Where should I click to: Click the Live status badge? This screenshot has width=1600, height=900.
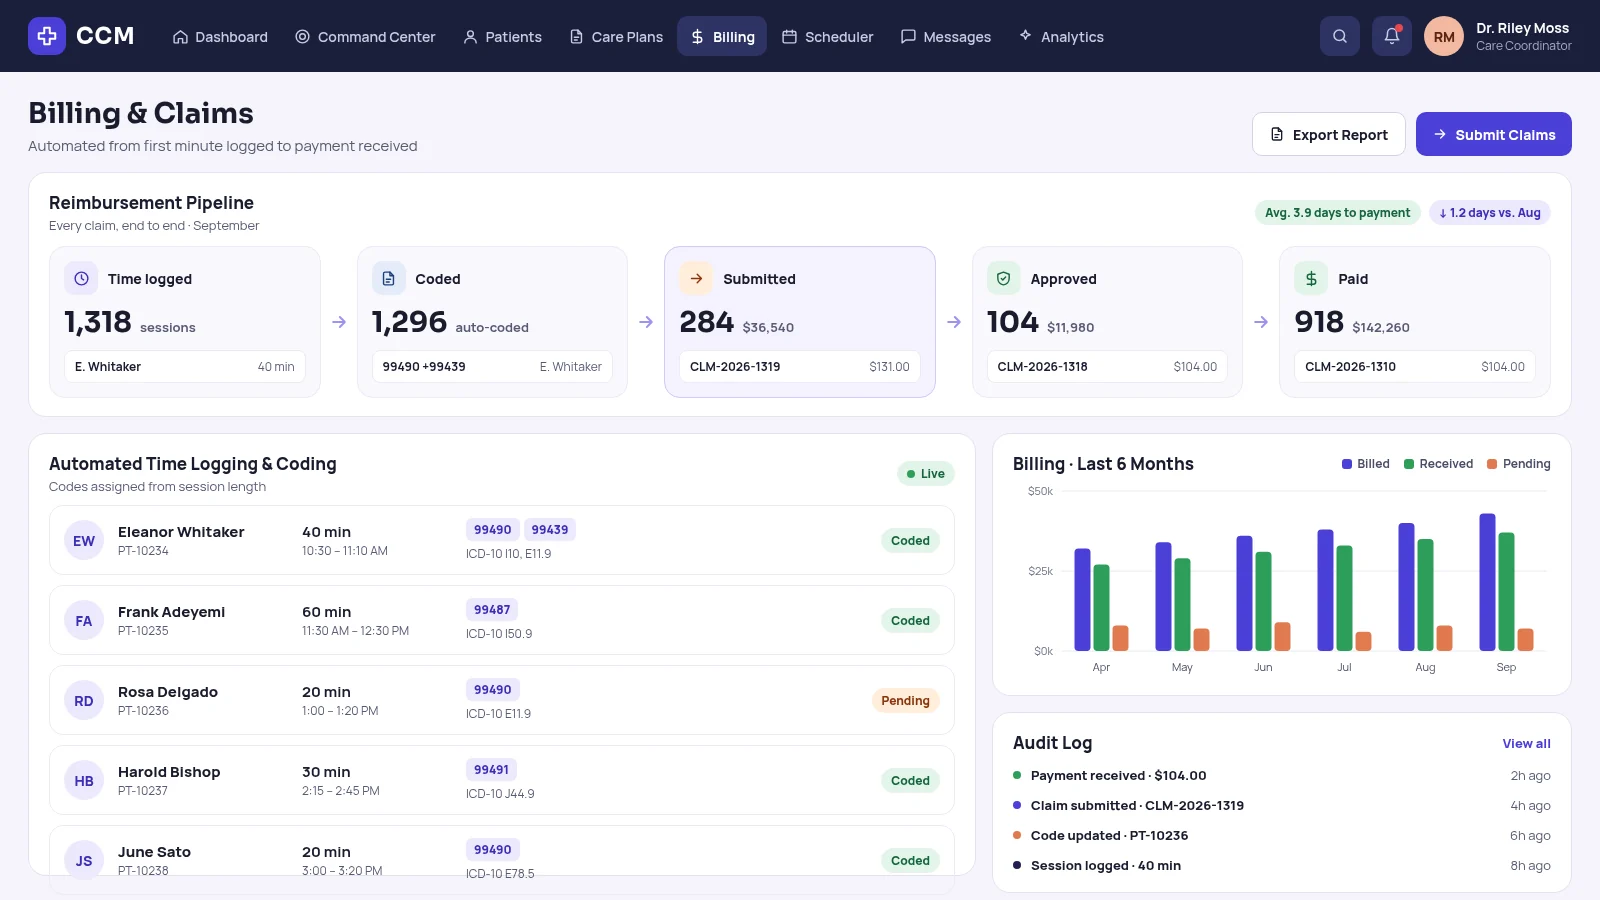coord(926,474)
